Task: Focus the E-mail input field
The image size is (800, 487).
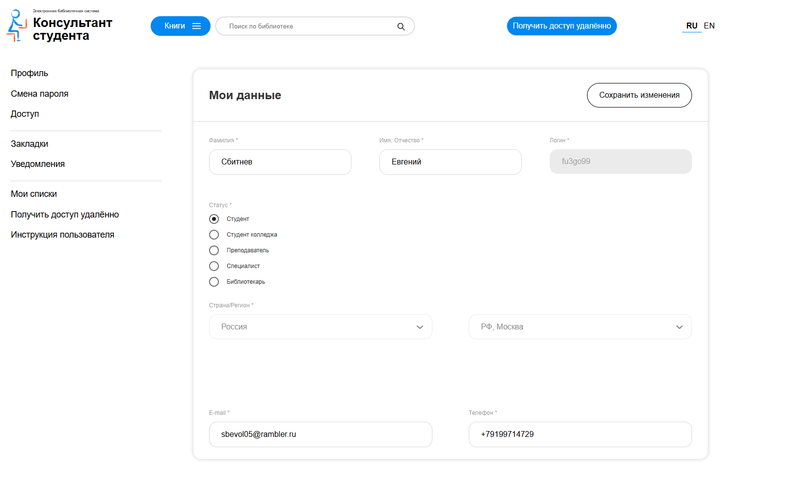Action: (320, 434)
